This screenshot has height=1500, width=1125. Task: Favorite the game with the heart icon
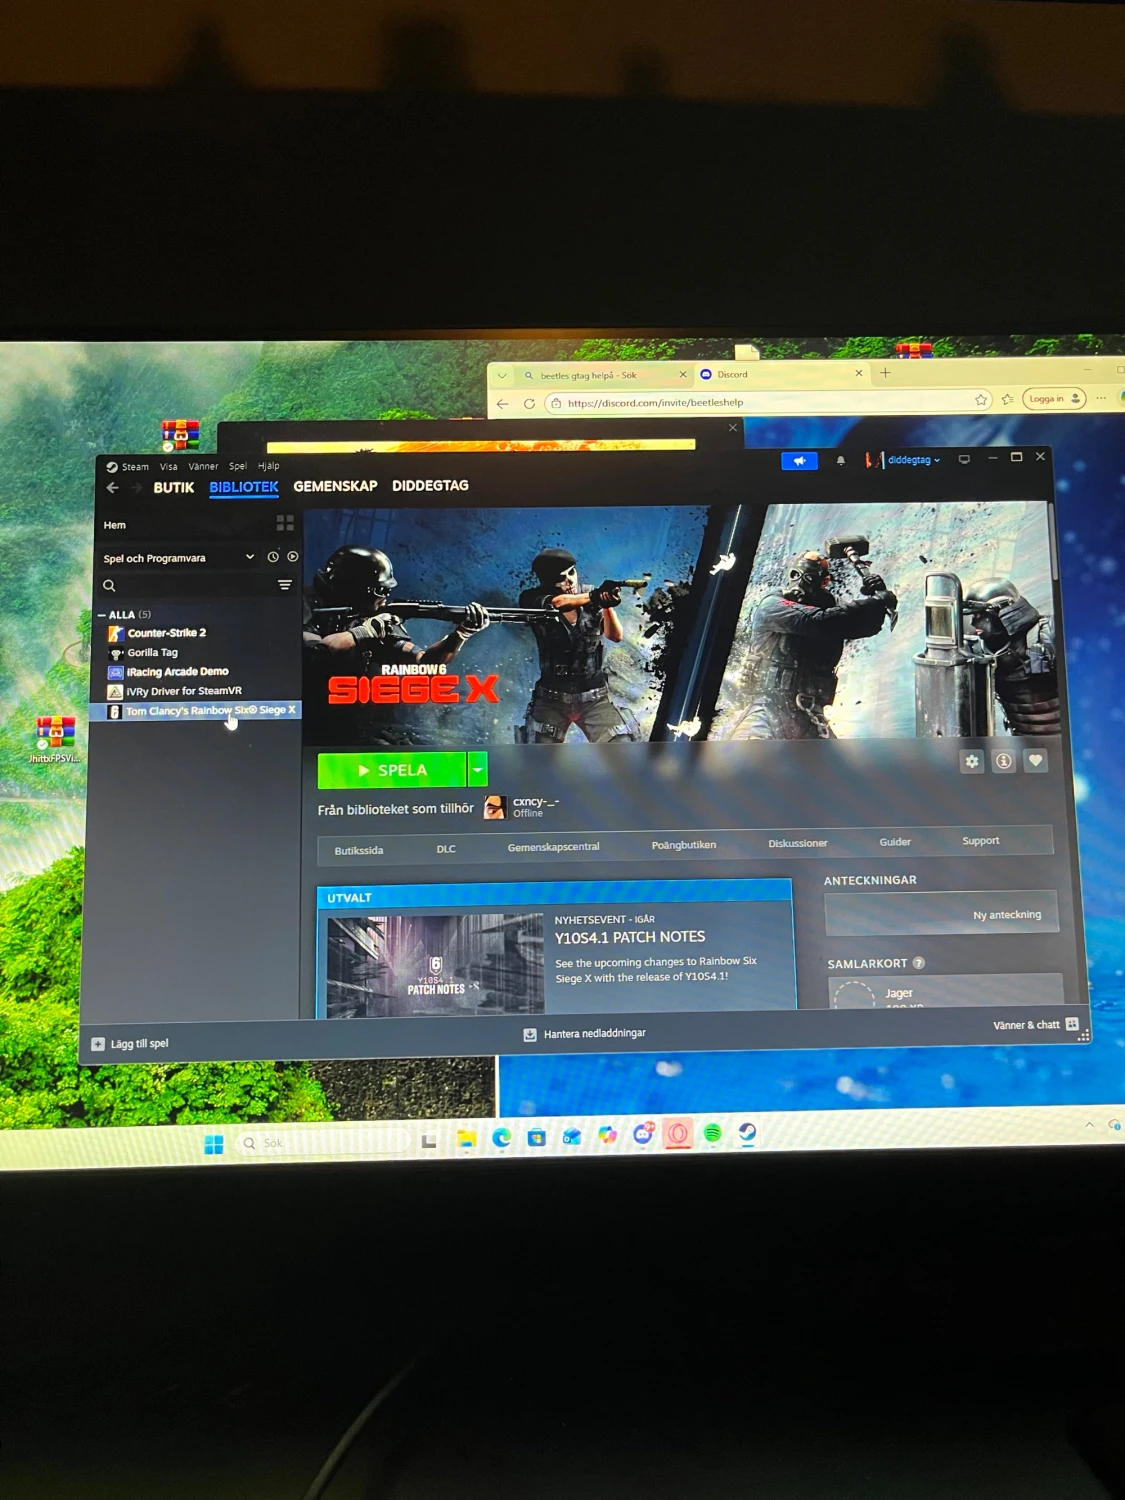(1036, 761)
